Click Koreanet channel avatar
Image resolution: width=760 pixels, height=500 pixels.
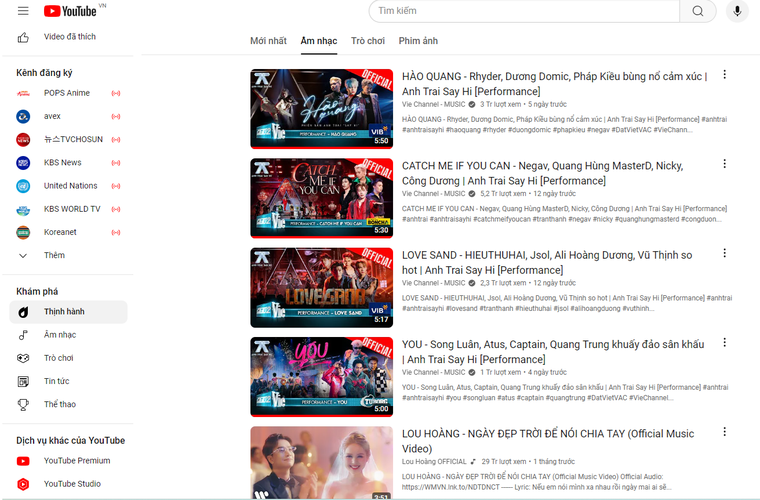(x=23, y=233)
